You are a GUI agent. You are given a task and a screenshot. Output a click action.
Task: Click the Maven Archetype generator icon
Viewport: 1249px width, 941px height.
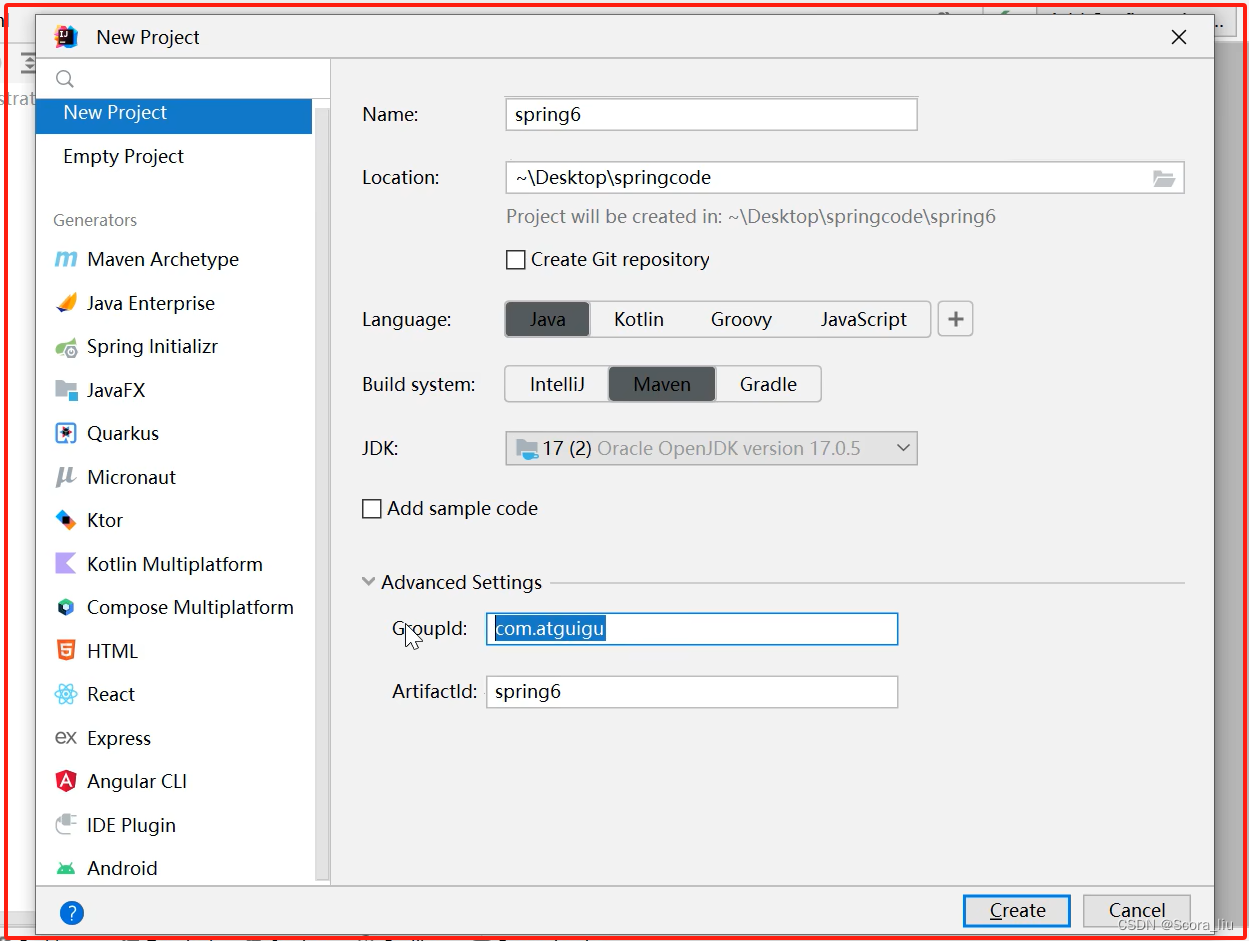(66, 260)
